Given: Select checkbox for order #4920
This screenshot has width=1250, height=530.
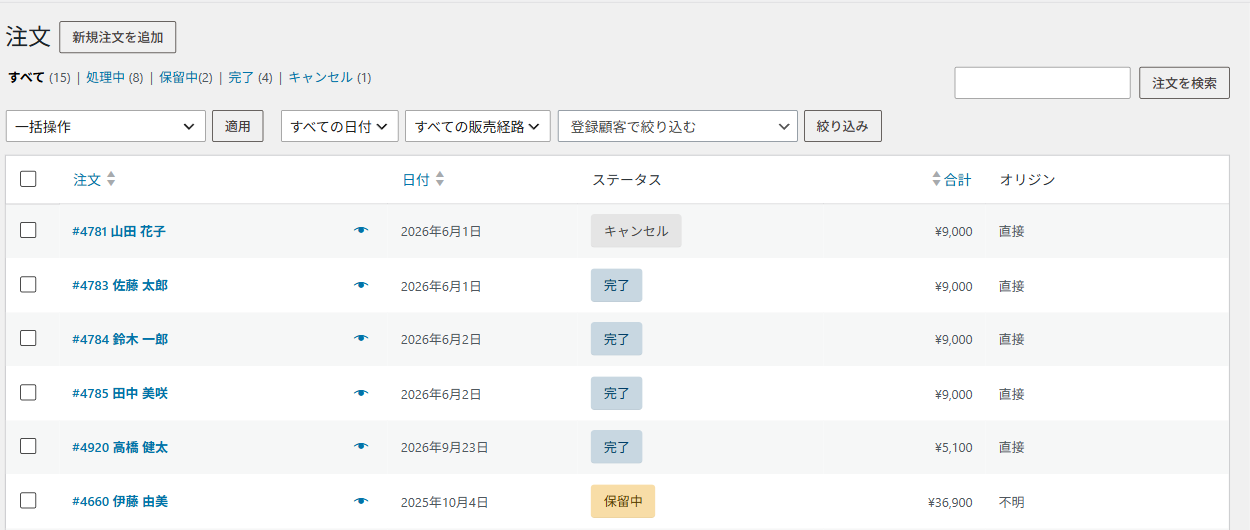Looking at the screenshot, I should coord(28,446).
